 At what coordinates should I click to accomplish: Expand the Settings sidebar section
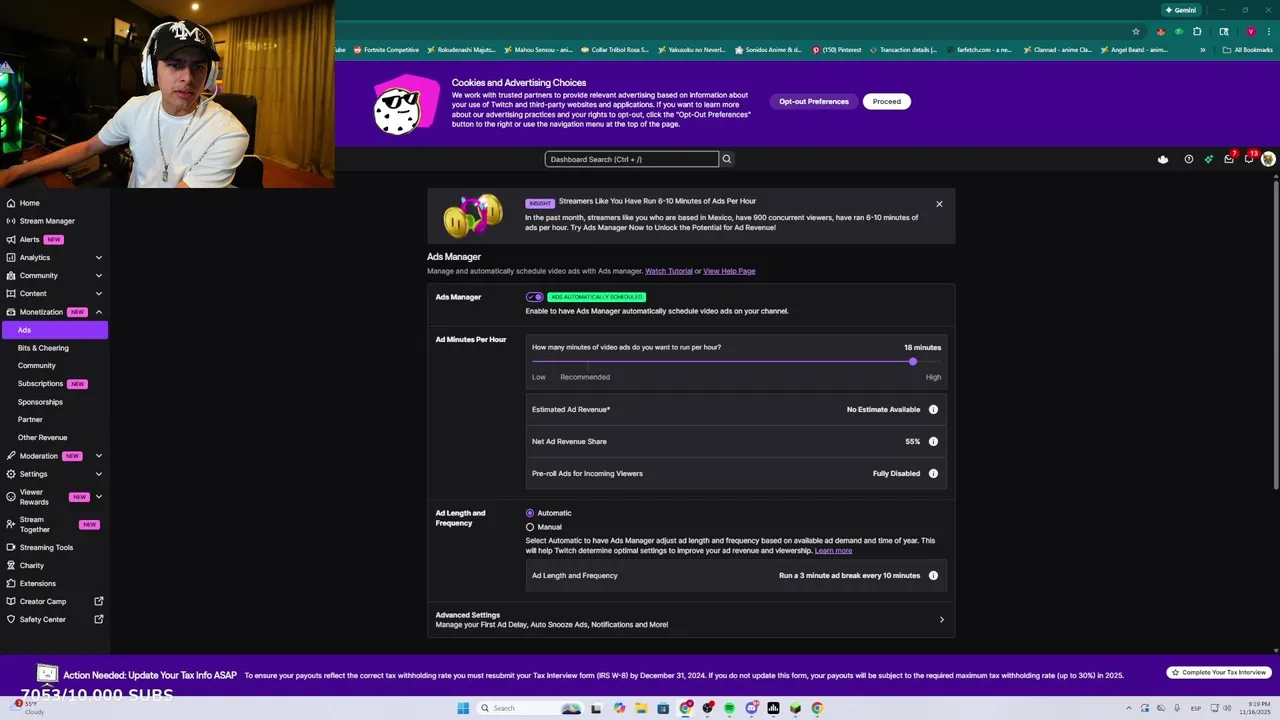click(x=98, y=474)
